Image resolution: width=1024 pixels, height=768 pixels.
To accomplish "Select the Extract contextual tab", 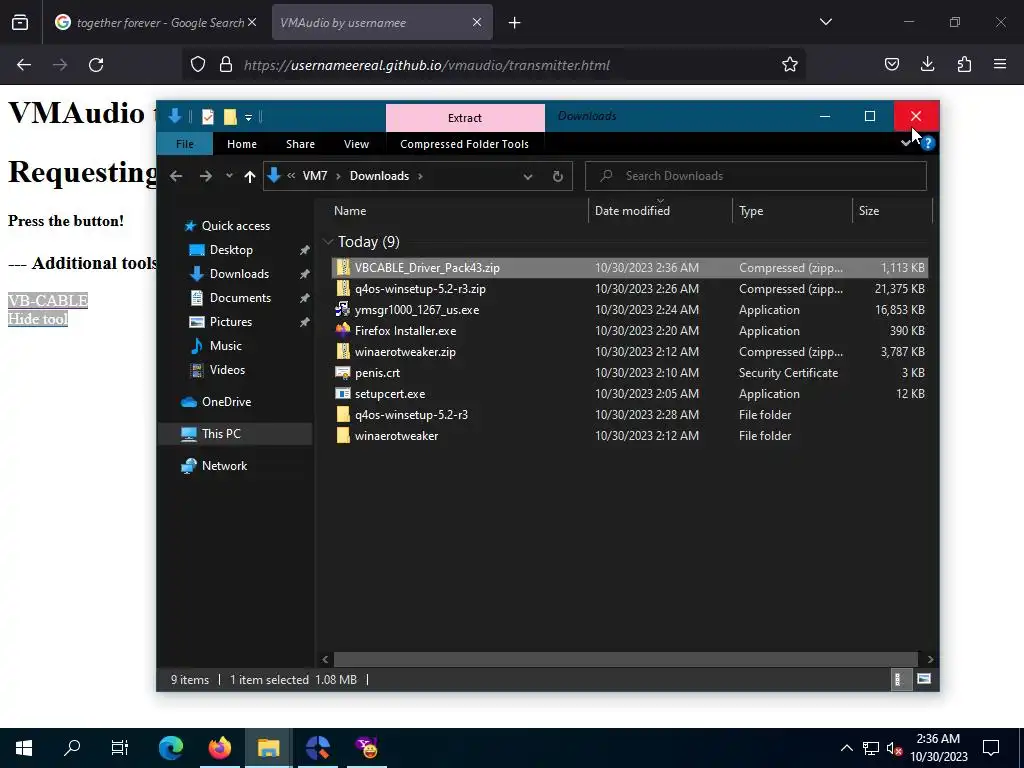I will (x=465, y=118).
